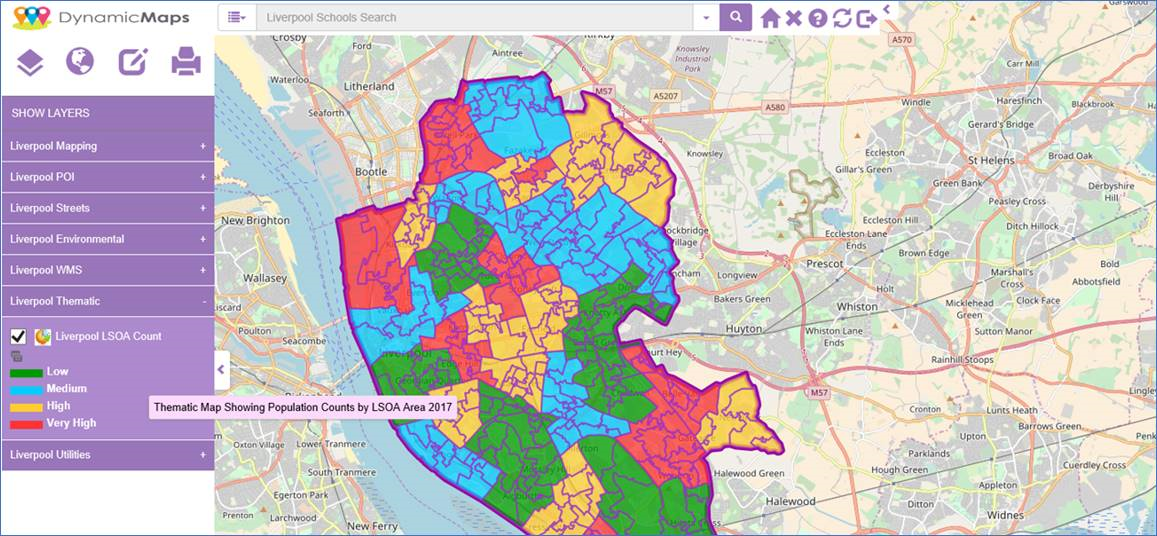The width and height of the screenshot is (1157, 536).
Task: Click the St Helens label on map
Action: (x=993, y=159)
